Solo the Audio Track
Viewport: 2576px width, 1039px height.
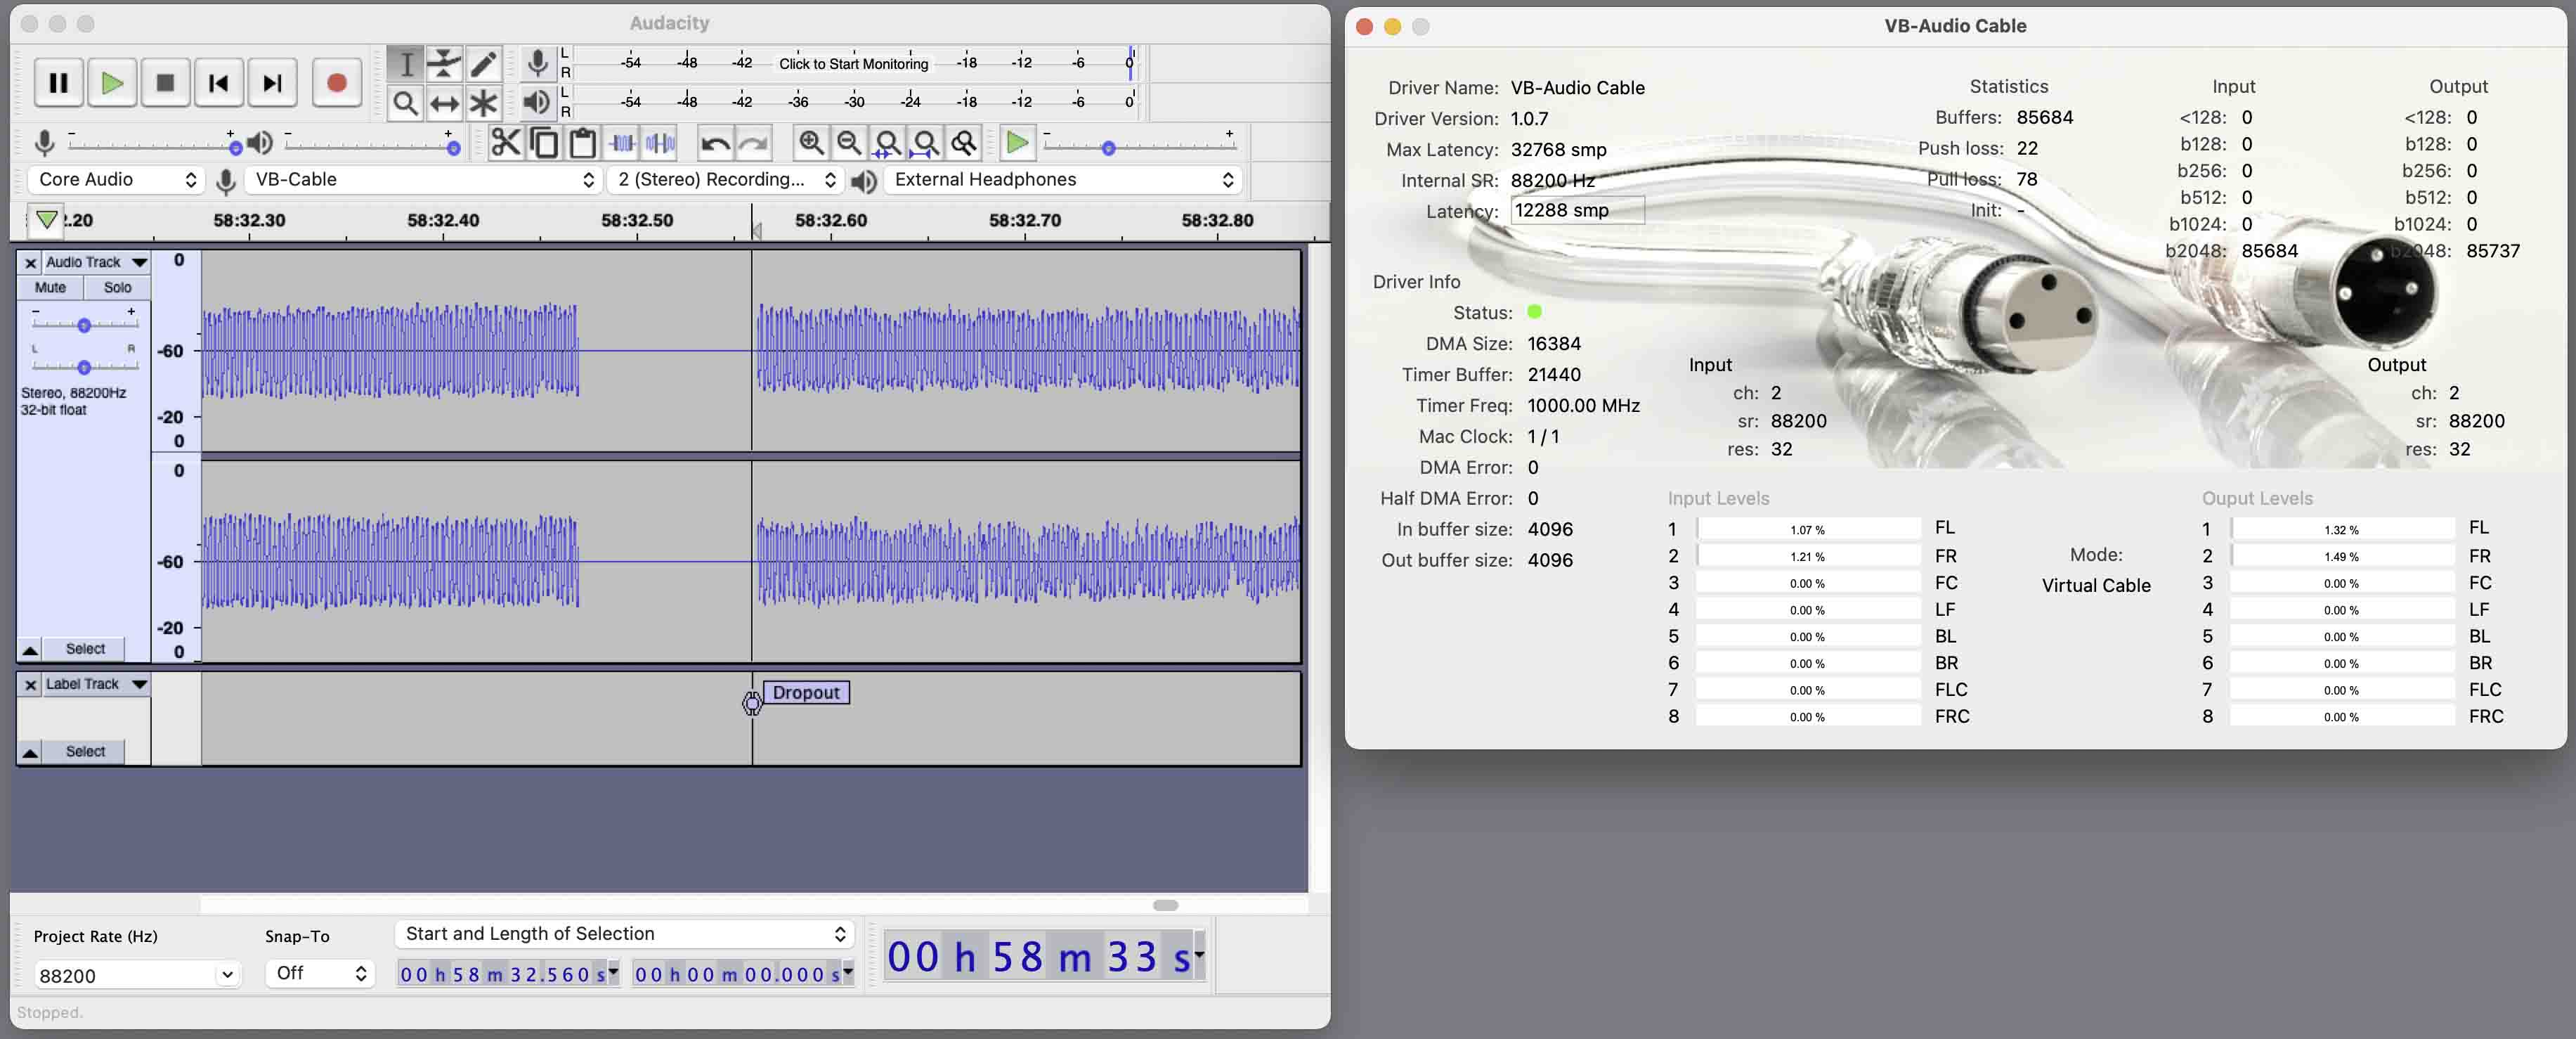(117, 288)
